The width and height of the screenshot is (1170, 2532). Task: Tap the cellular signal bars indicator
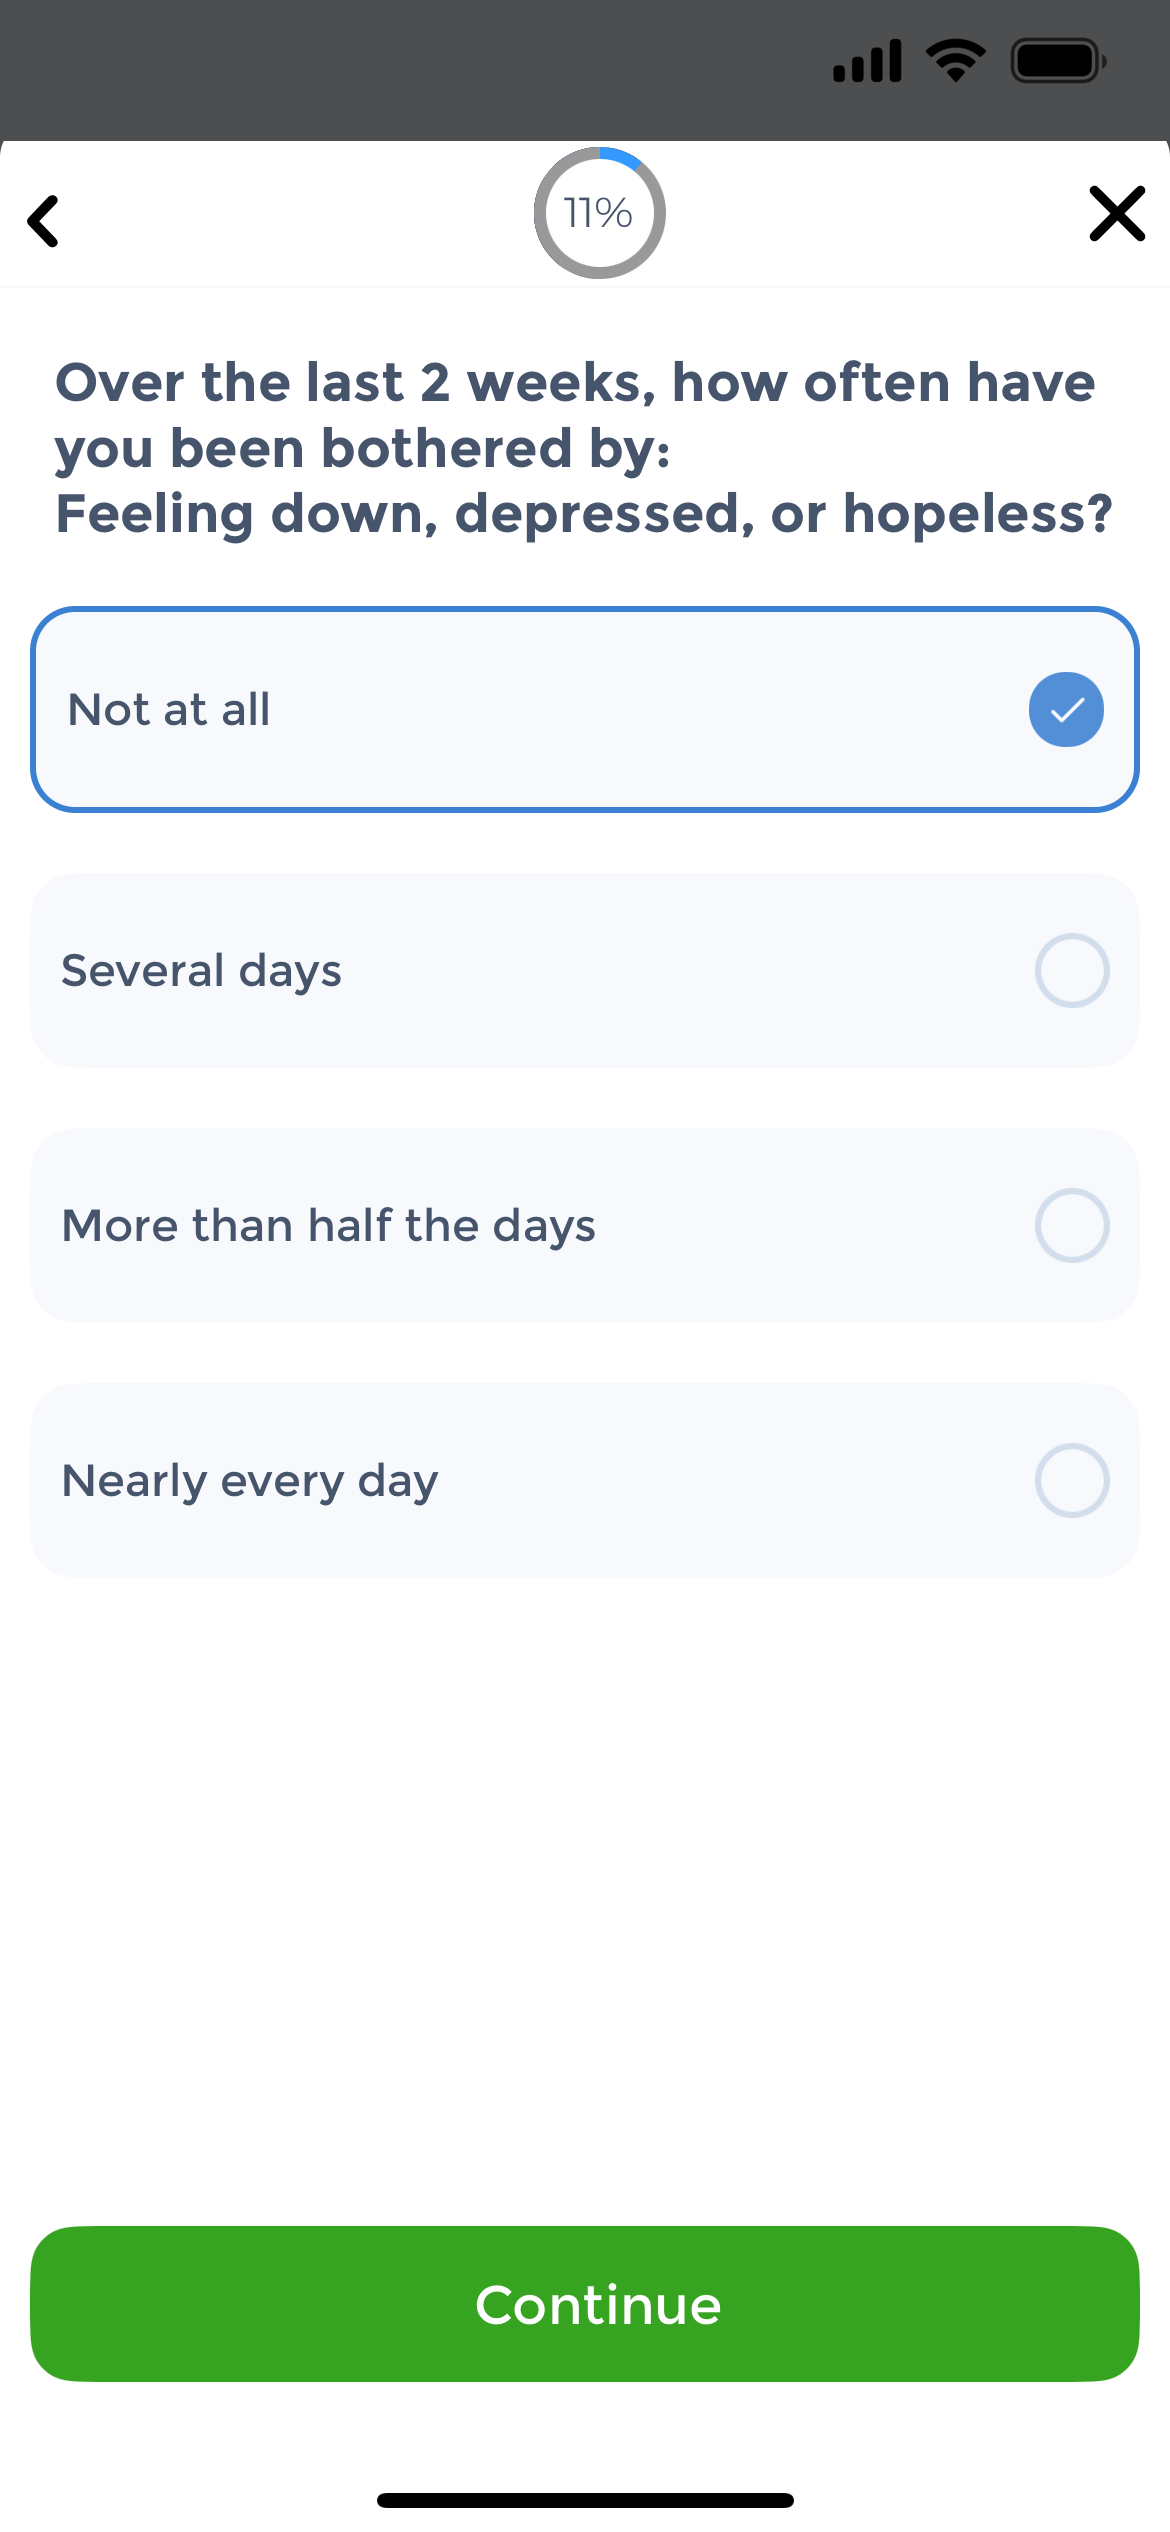(x=866, y=60)
